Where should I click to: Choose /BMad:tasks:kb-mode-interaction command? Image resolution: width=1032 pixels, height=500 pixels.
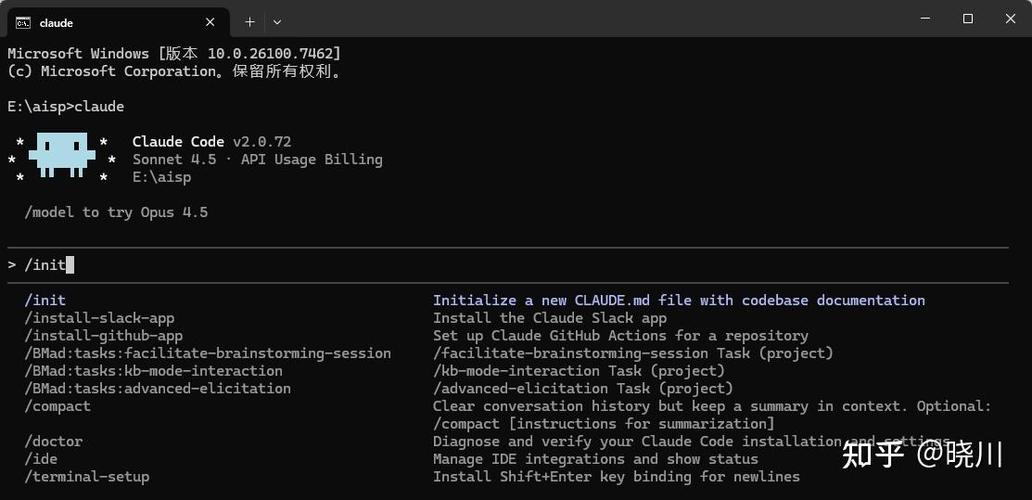coord(153,371)
